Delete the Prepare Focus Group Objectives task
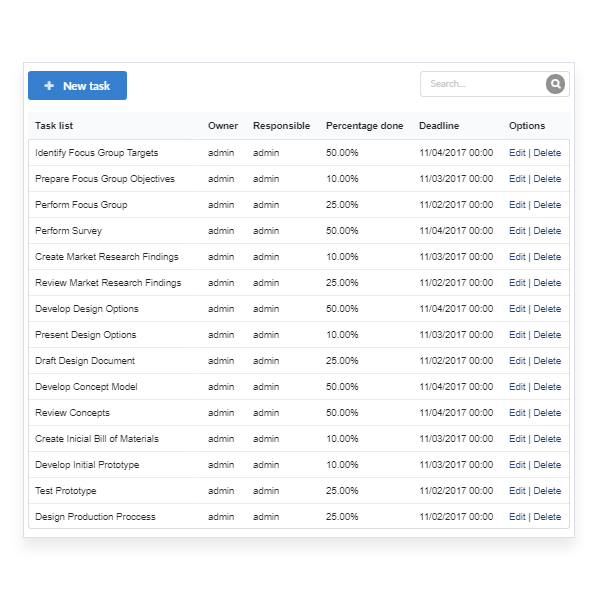The width and height of the screenshot is (600, 600). point(547,179)
